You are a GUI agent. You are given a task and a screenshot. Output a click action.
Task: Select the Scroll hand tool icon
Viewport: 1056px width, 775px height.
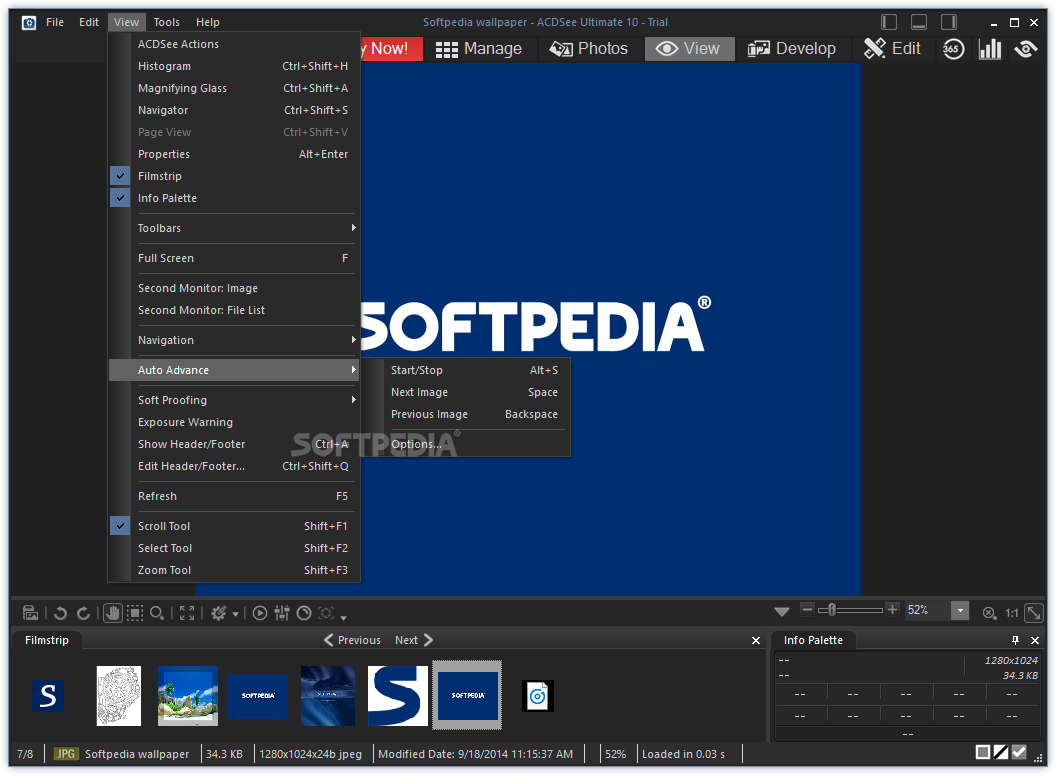[x=112, y=613]
